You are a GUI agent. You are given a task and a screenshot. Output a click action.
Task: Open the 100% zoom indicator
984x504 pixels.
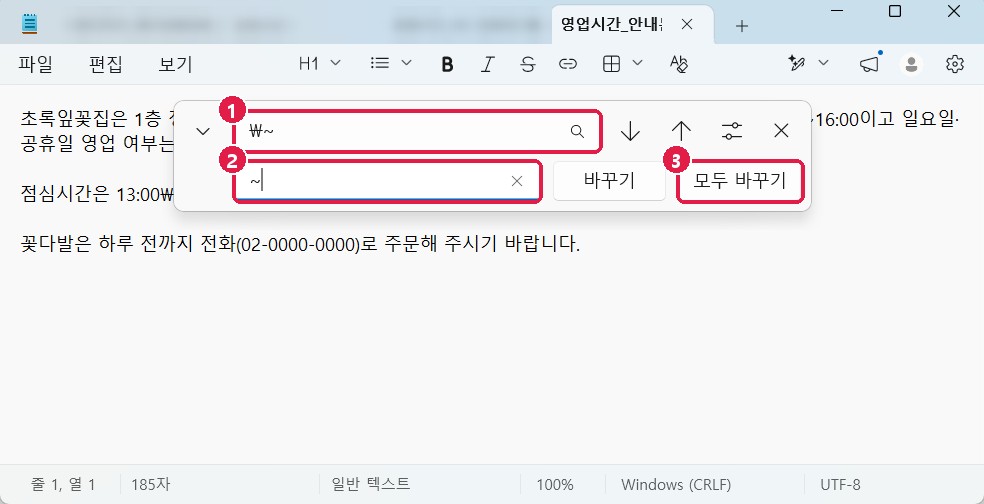pos(555,485)
